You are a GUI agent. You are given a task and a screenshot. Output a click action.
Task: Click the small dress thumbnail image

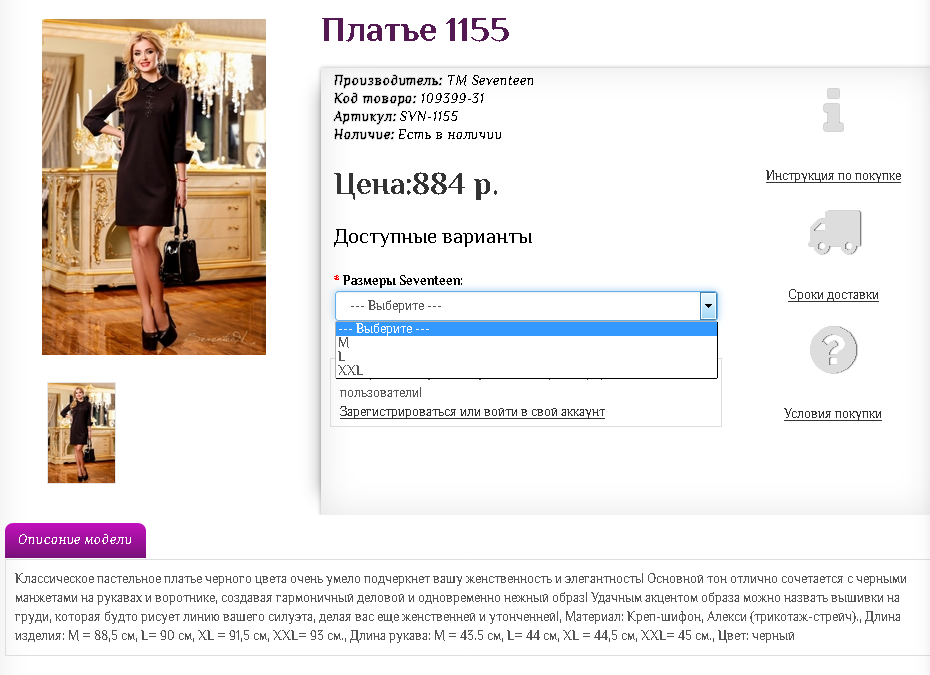[x=81, y=432]
